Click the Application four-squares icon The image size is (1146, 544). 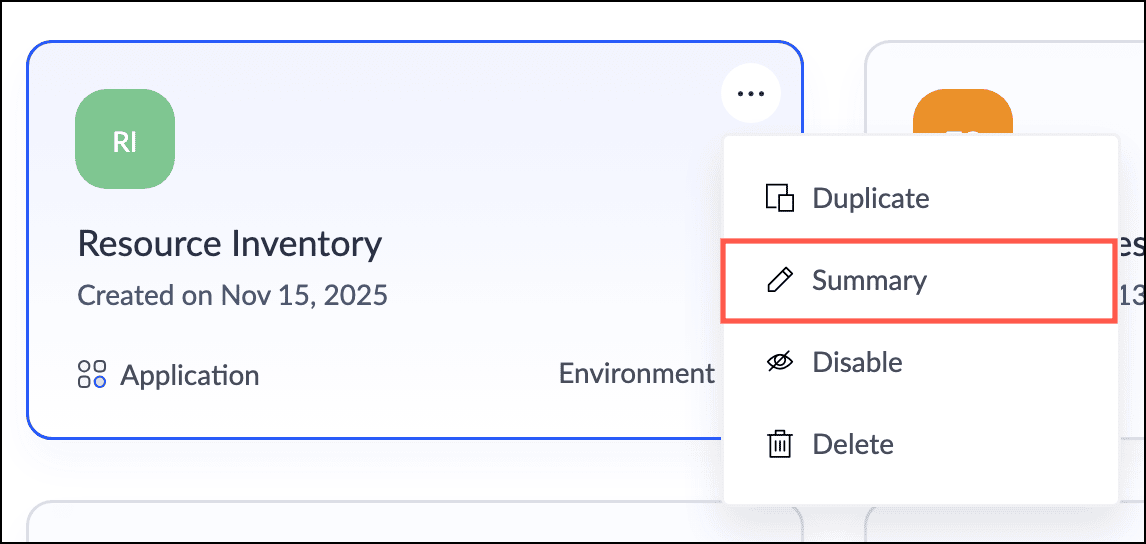coord(92,375)
